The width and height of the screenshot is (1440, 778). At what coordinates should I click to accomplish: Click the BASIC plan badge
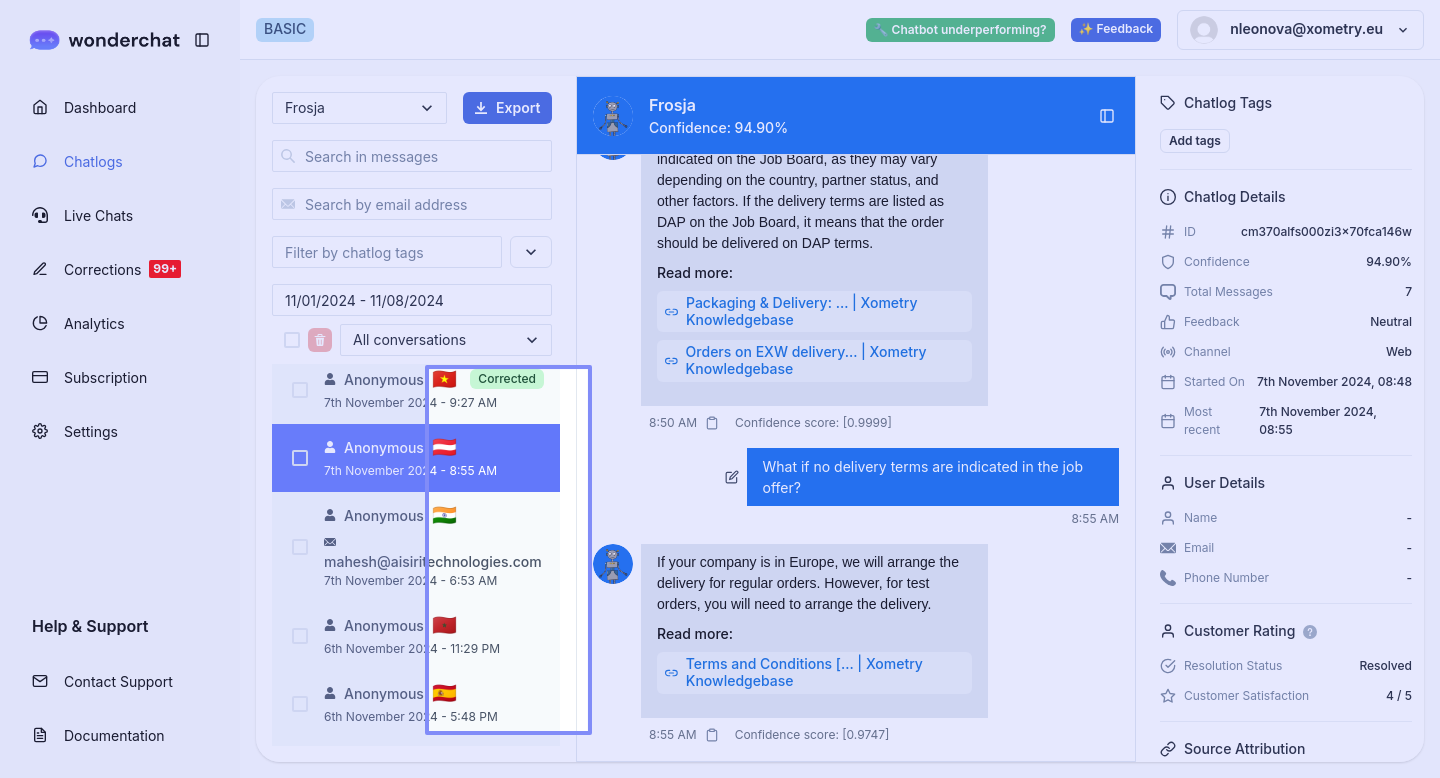click(285, 30)
